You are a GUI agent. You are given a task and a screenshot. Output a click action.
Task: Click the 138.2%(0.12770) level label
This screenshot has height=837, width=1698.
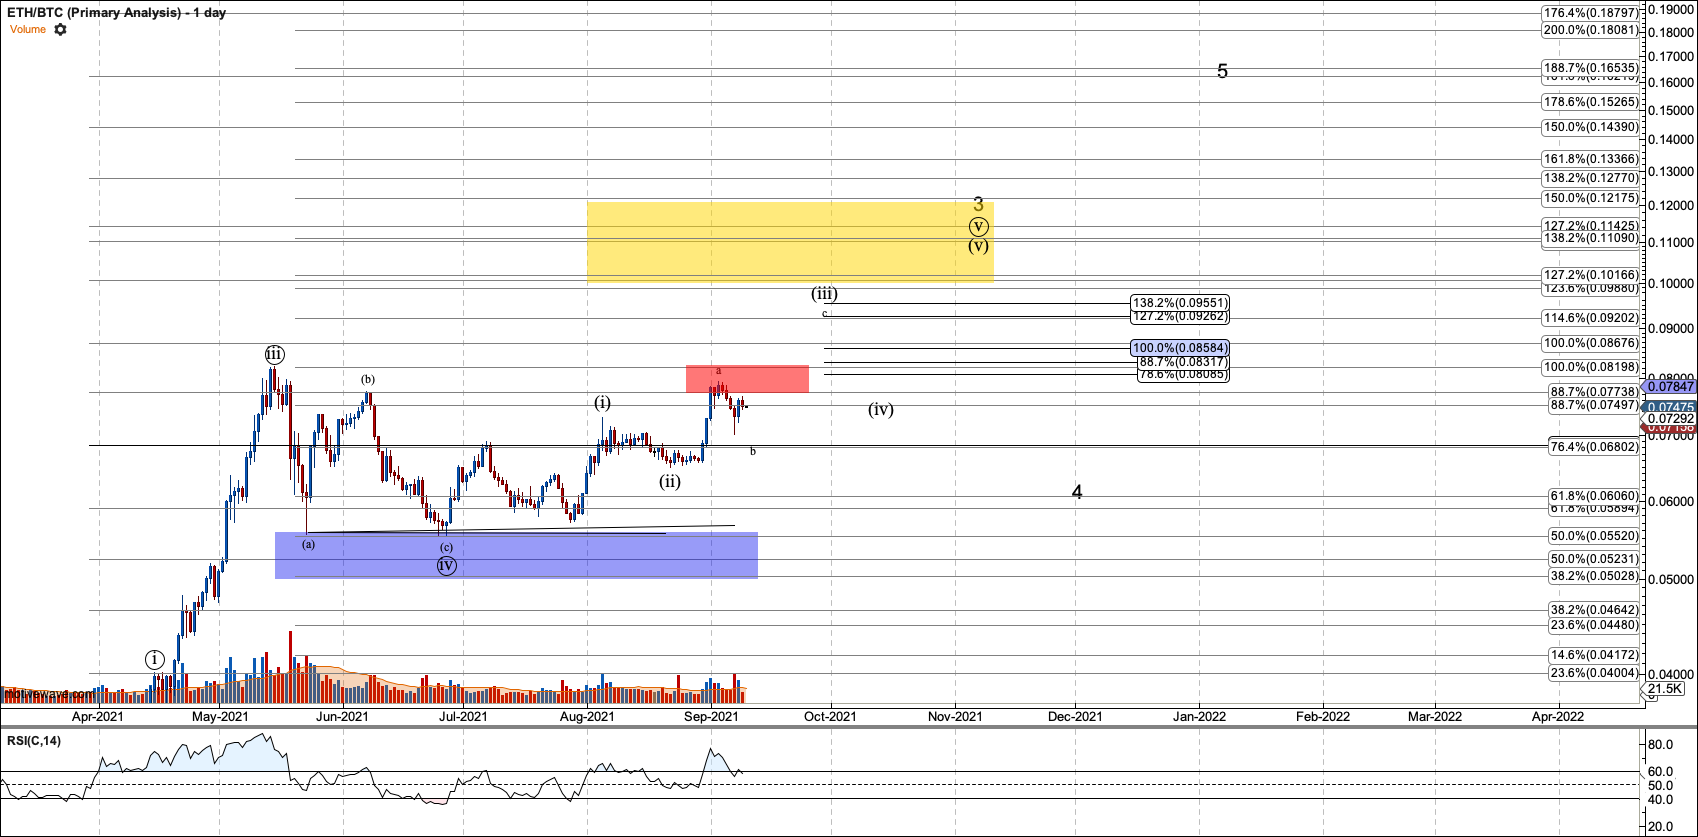(1591, 178)
